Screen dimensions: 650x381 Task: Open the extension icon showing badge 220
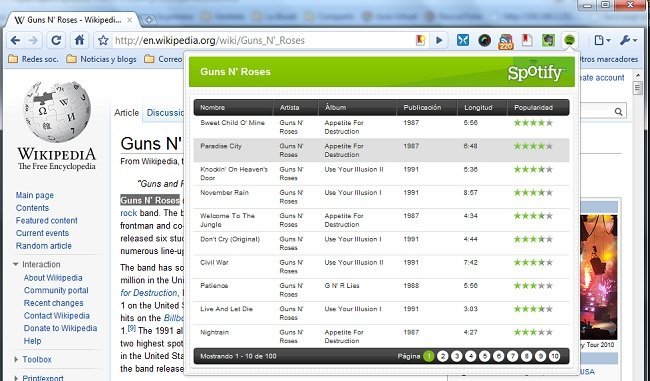506,41
